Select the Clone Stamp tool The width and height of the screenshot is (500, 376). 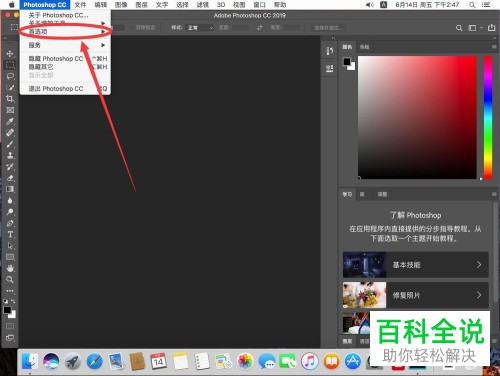(10, 155)
